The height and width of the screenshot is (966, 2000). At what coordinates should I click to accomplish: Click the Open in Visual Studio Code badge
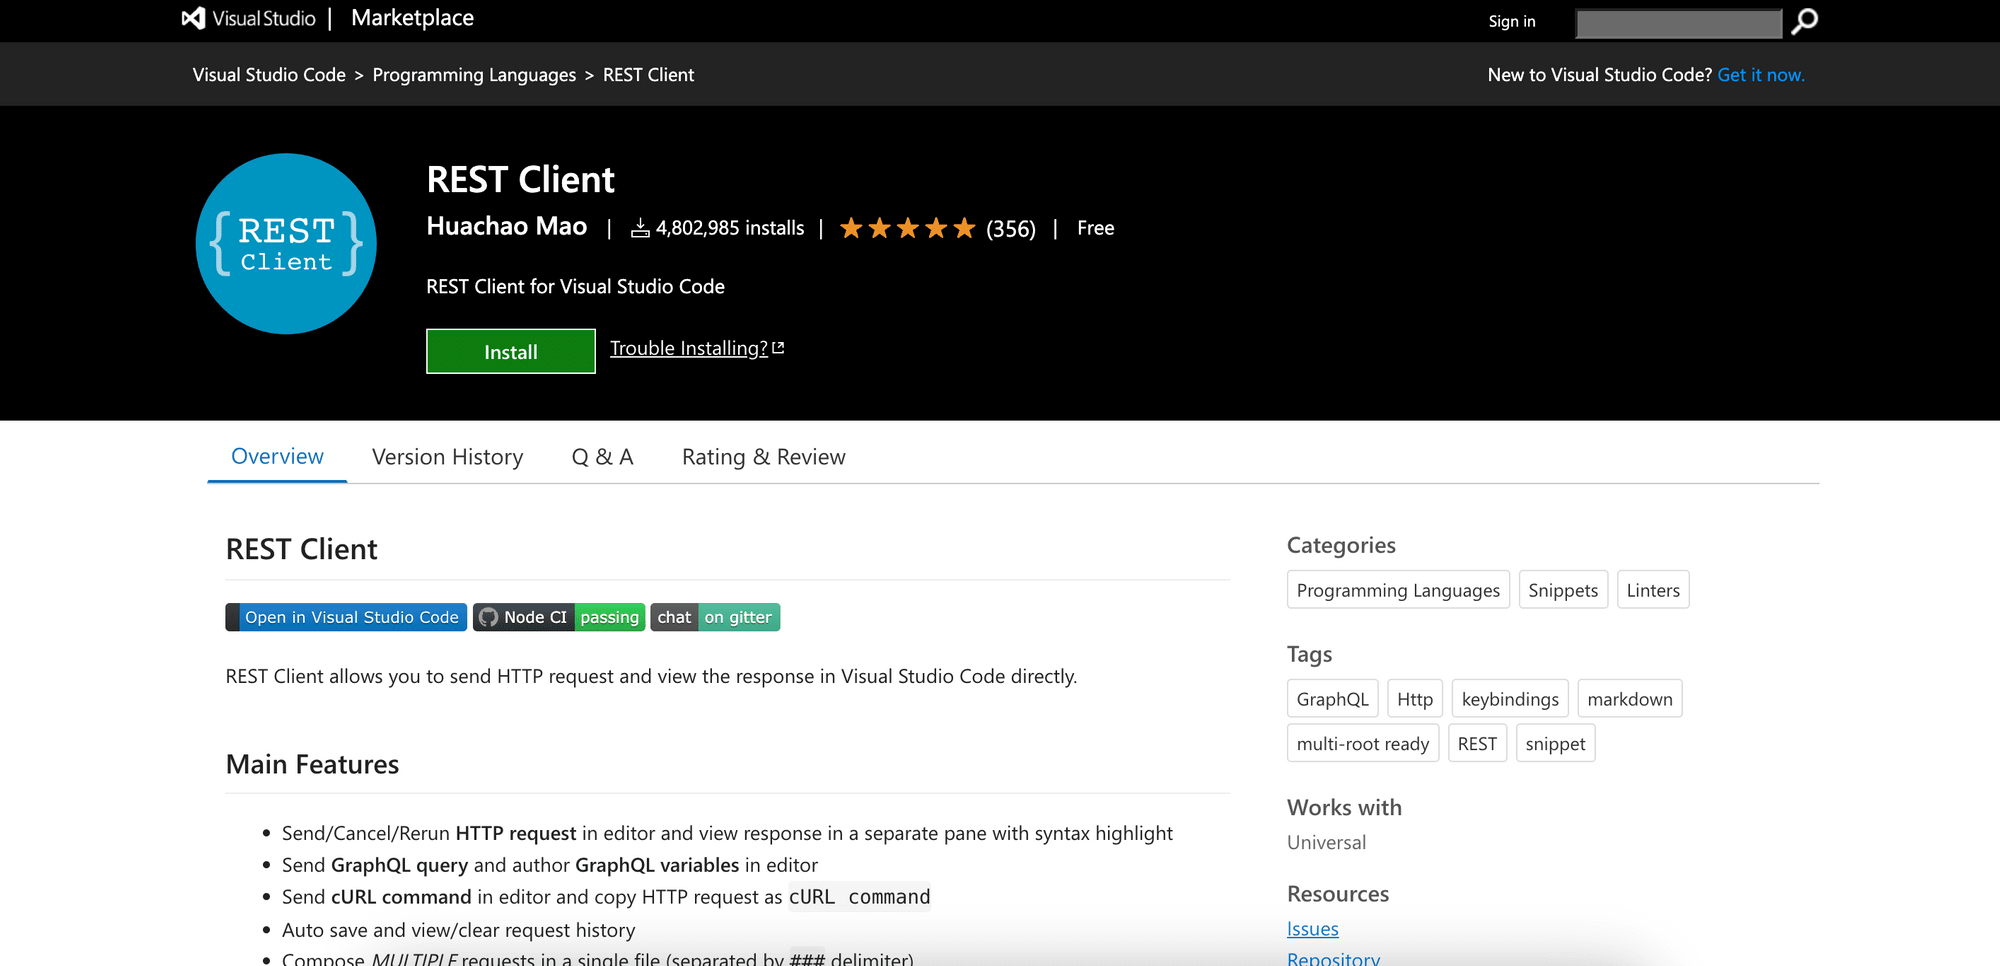coord(346,618)
